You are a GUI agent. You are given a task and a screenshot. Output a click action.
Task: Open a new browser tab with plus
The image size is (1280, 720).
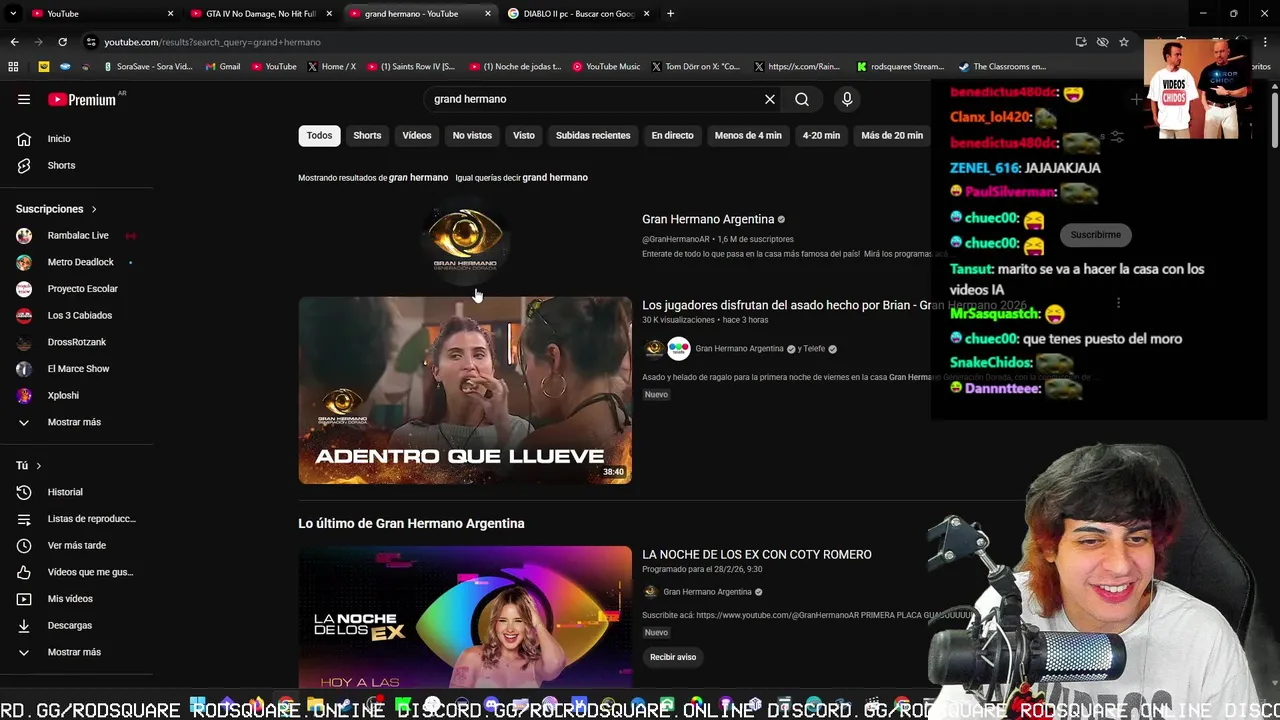670,13
